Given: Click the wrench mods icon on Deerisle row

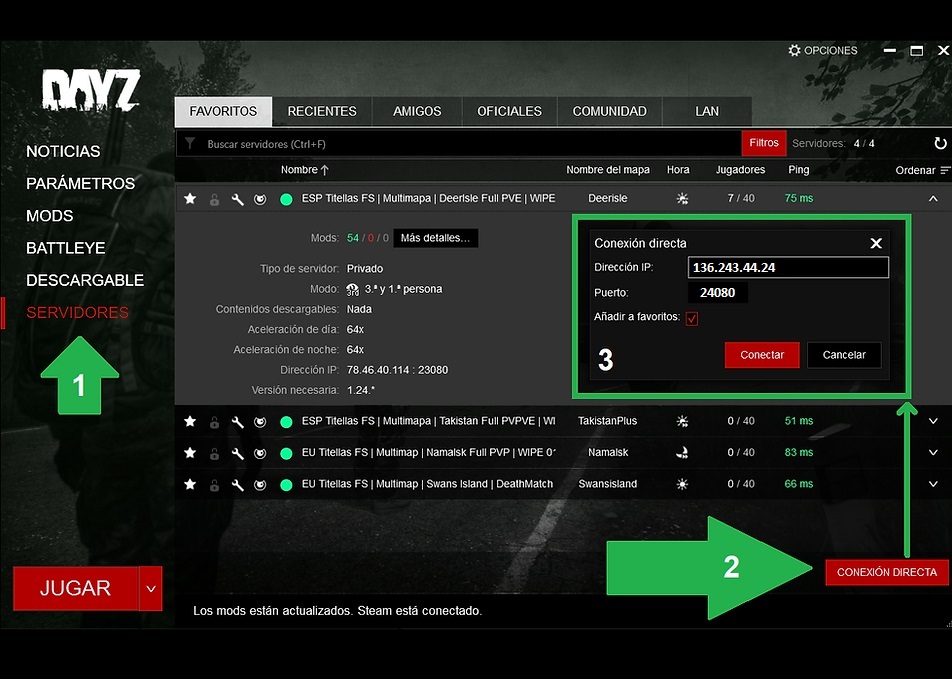Looking at the screenshot, I should click(237, 199).
